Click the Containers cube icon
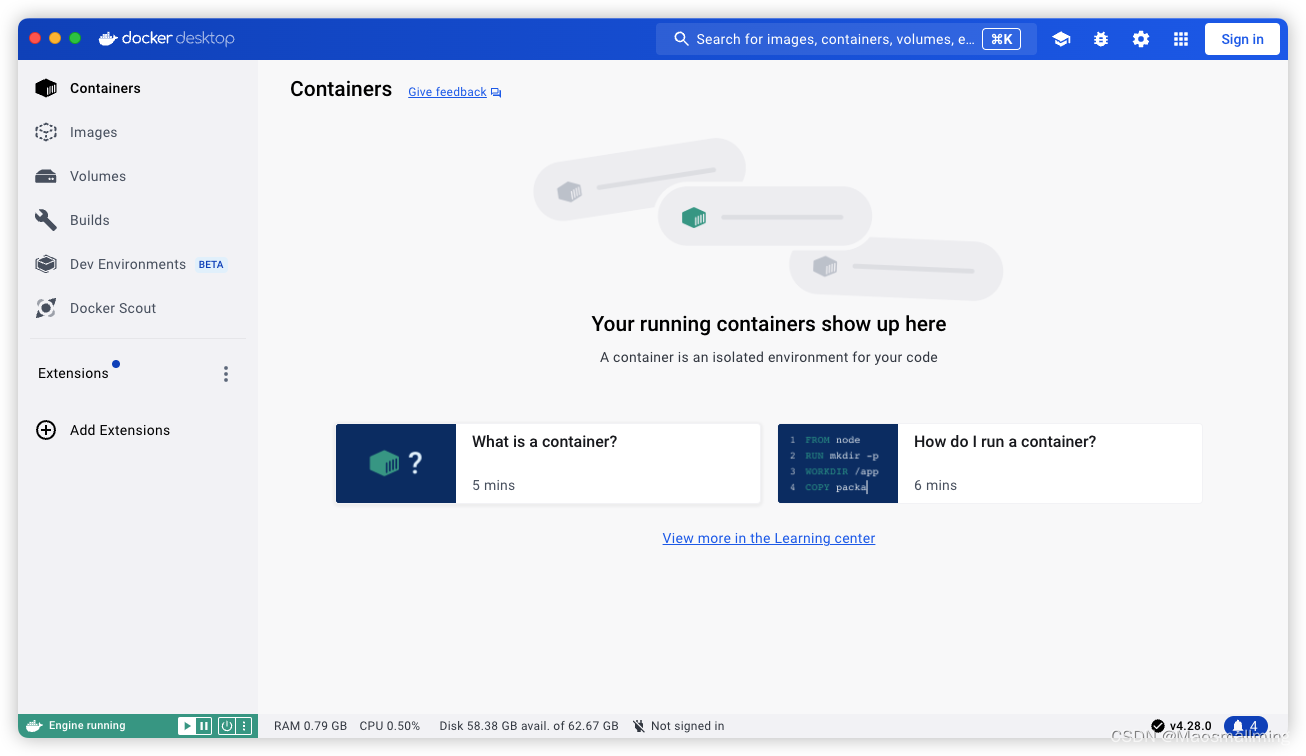This screenshot has width=1306, height=756. 46,88
